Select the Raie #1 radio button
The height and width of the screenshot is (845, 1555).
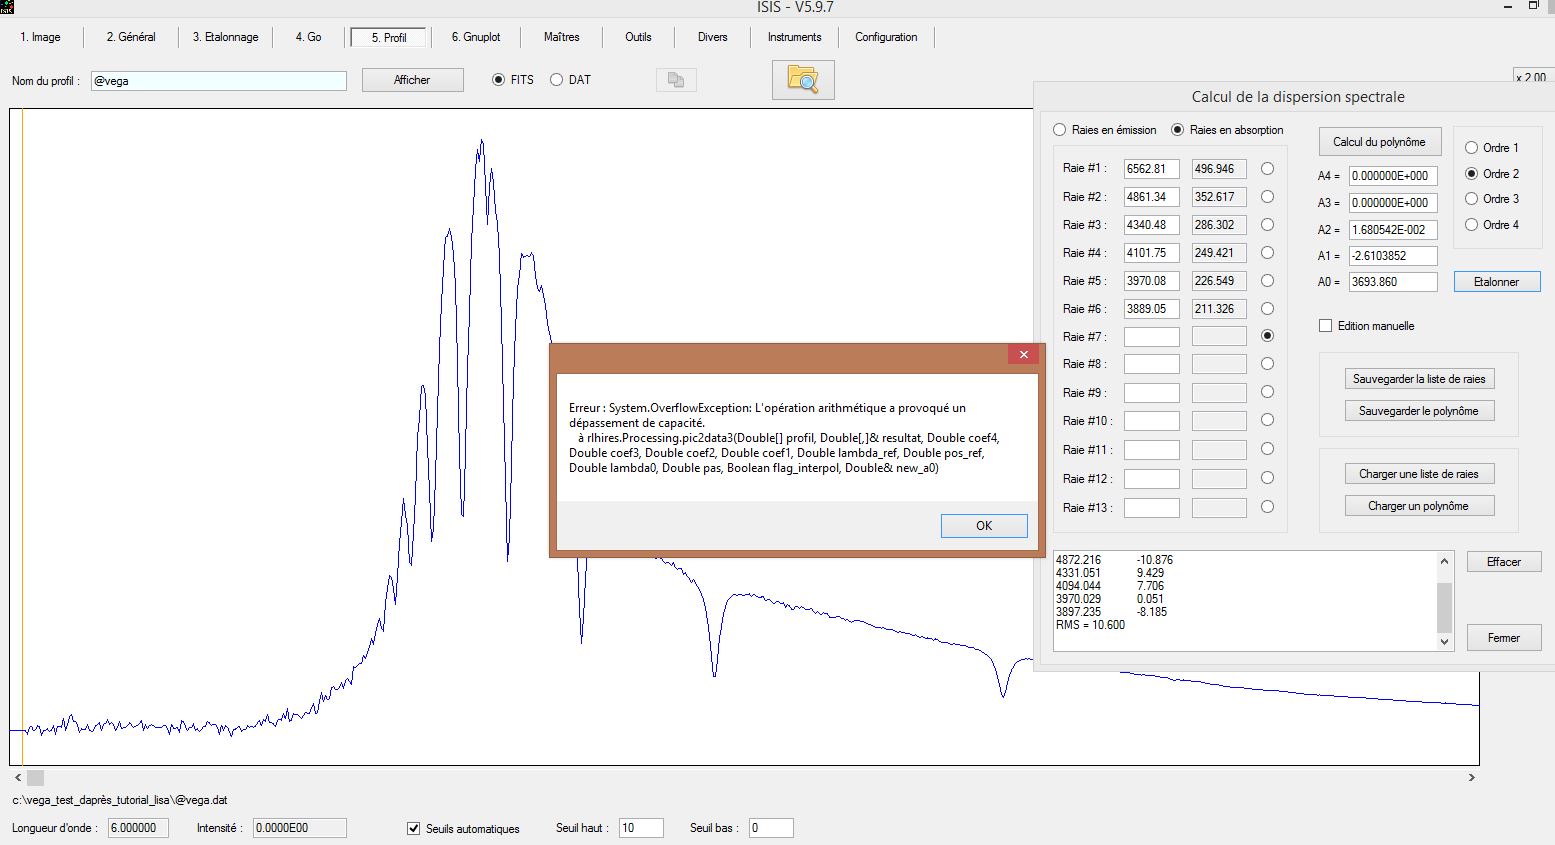tap(1267, 169)
